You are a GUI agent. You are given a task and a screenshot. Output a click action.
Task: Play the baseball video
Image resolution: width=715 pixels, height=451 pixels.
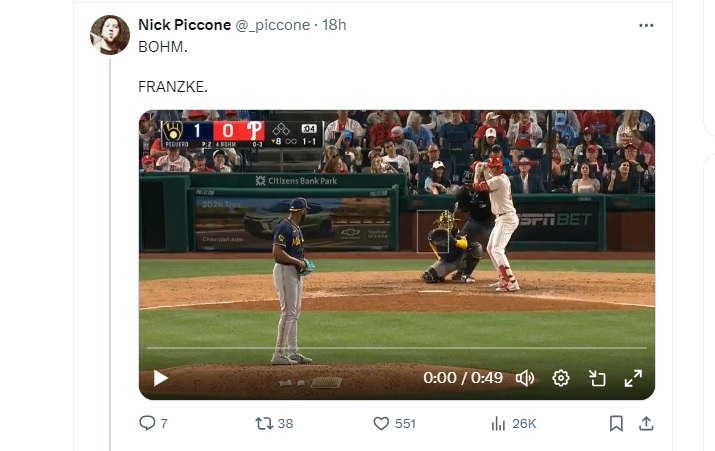[x=160, y=378]
